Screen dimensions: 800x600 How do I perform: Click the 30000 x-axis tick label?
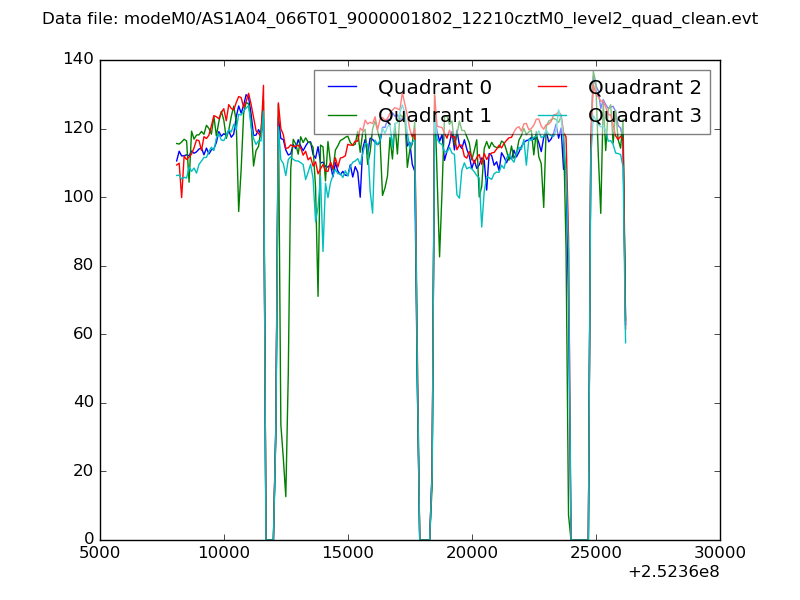point(720,553)
